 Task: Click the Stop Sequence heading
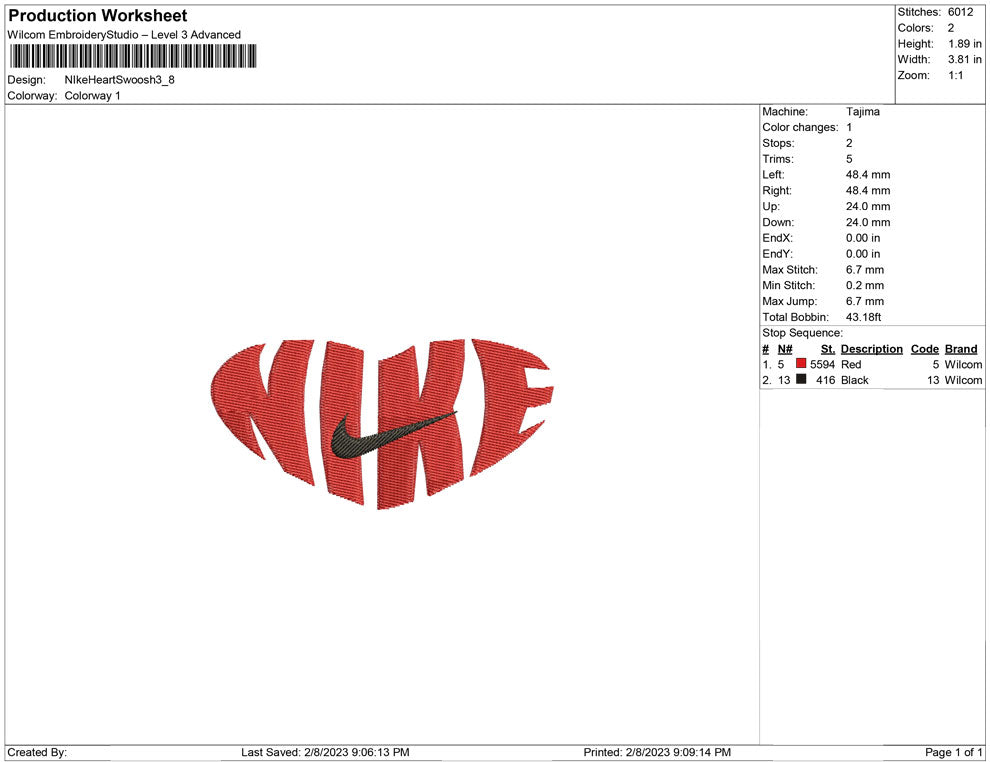802,333
